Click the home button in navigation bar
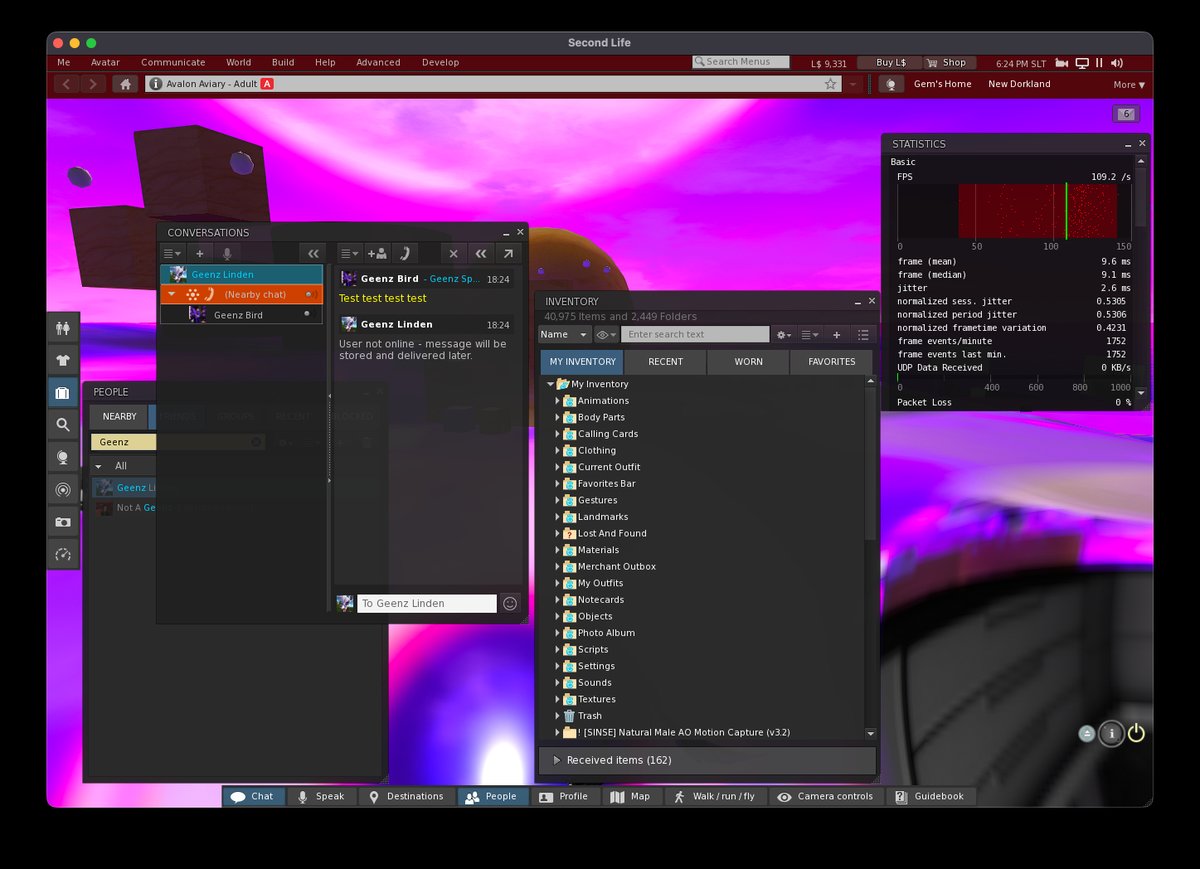1200x869 pixels. 125,84
